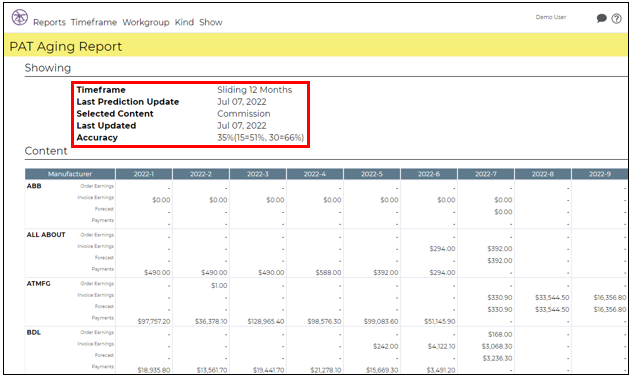This screenshot has width=632, height=377.
Task: Click the 2022-3 column header
Action: [258, 174]
